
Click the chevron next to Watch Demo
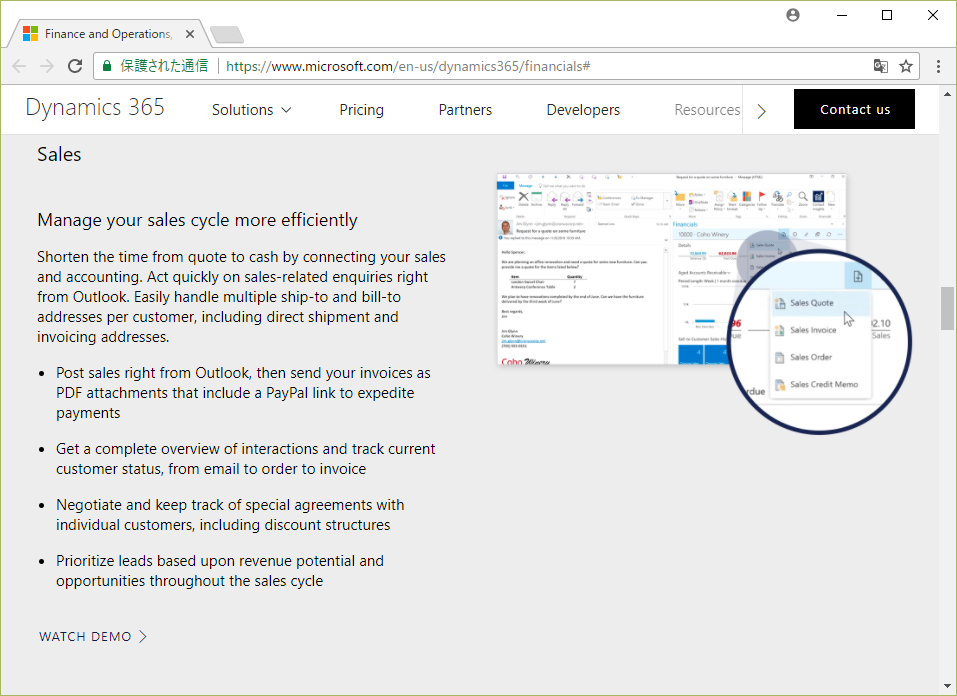click(x=144, y=636)
